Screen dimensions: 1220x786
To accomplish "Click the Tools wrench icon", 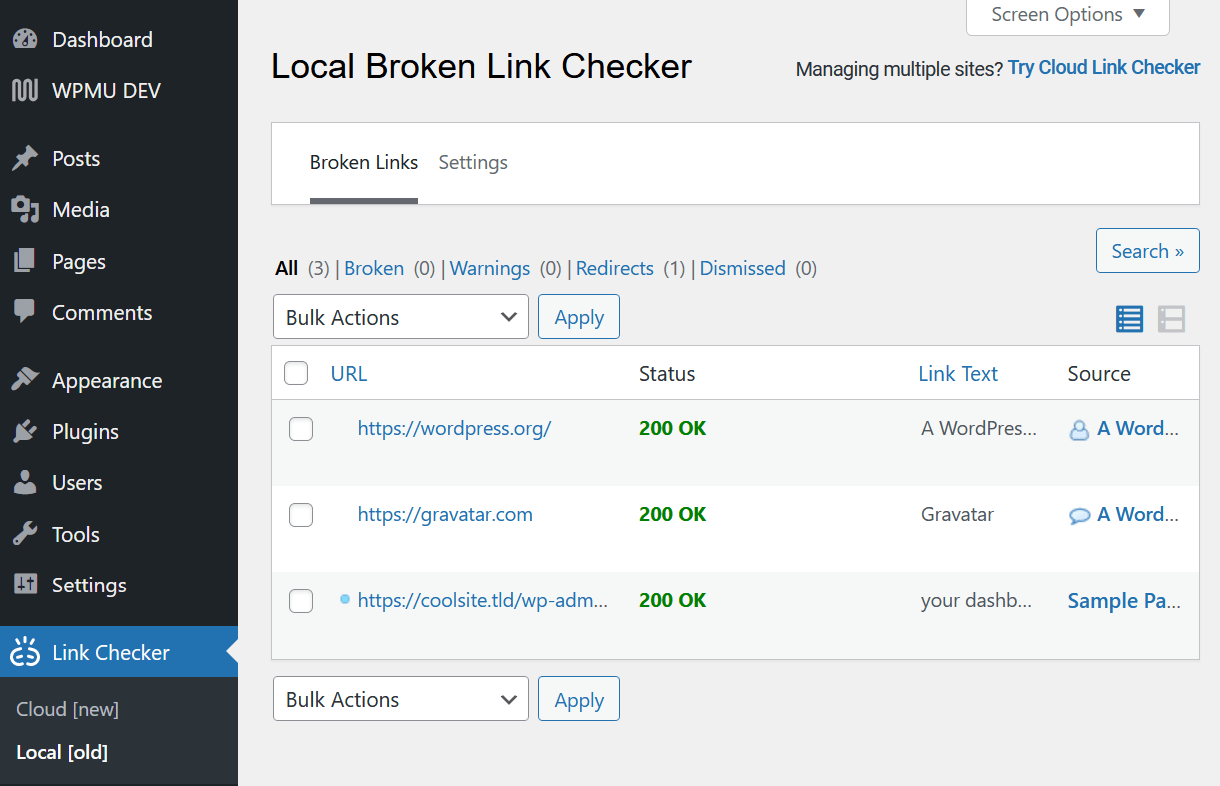I will [24, 535].
